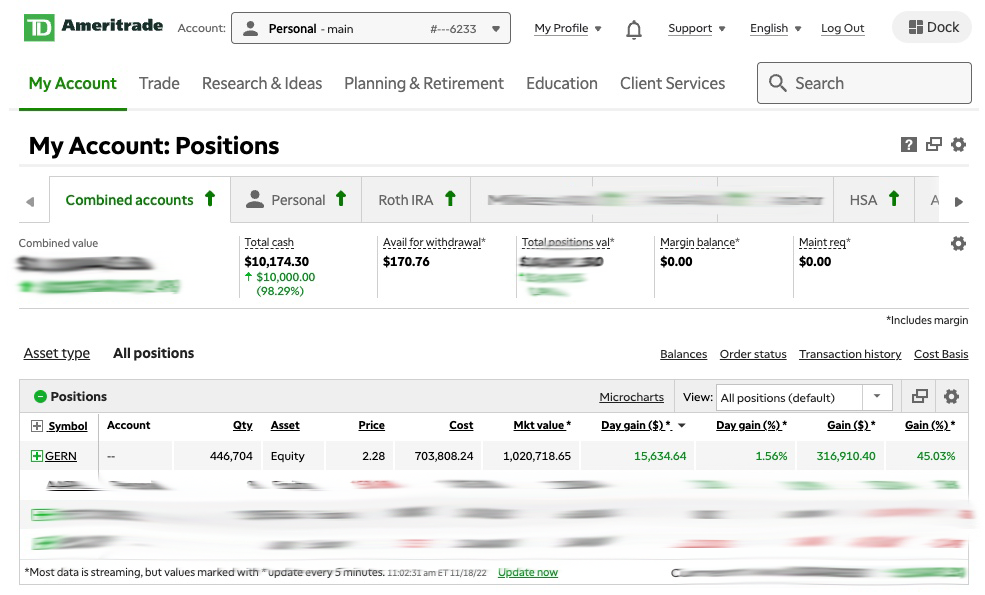The height and width of the screenshot is (595, 985).
Task: Click the TD Ameritrade logo
Action: click(93, 28)
